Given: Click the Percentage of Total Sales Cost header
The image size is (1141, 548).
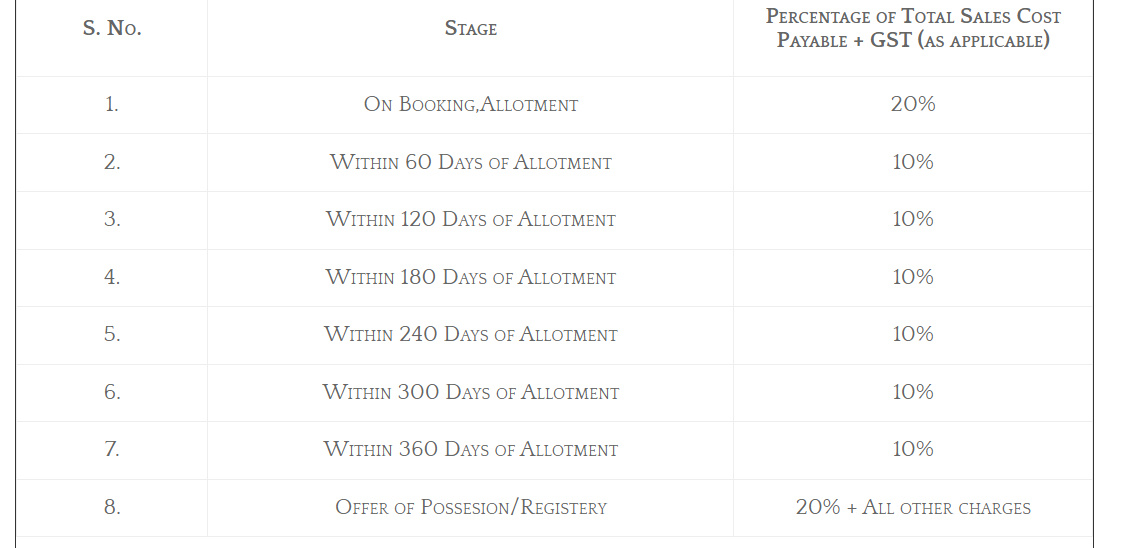Looking at the screenshot, I should pyautogui.click(x=913, y=29).
